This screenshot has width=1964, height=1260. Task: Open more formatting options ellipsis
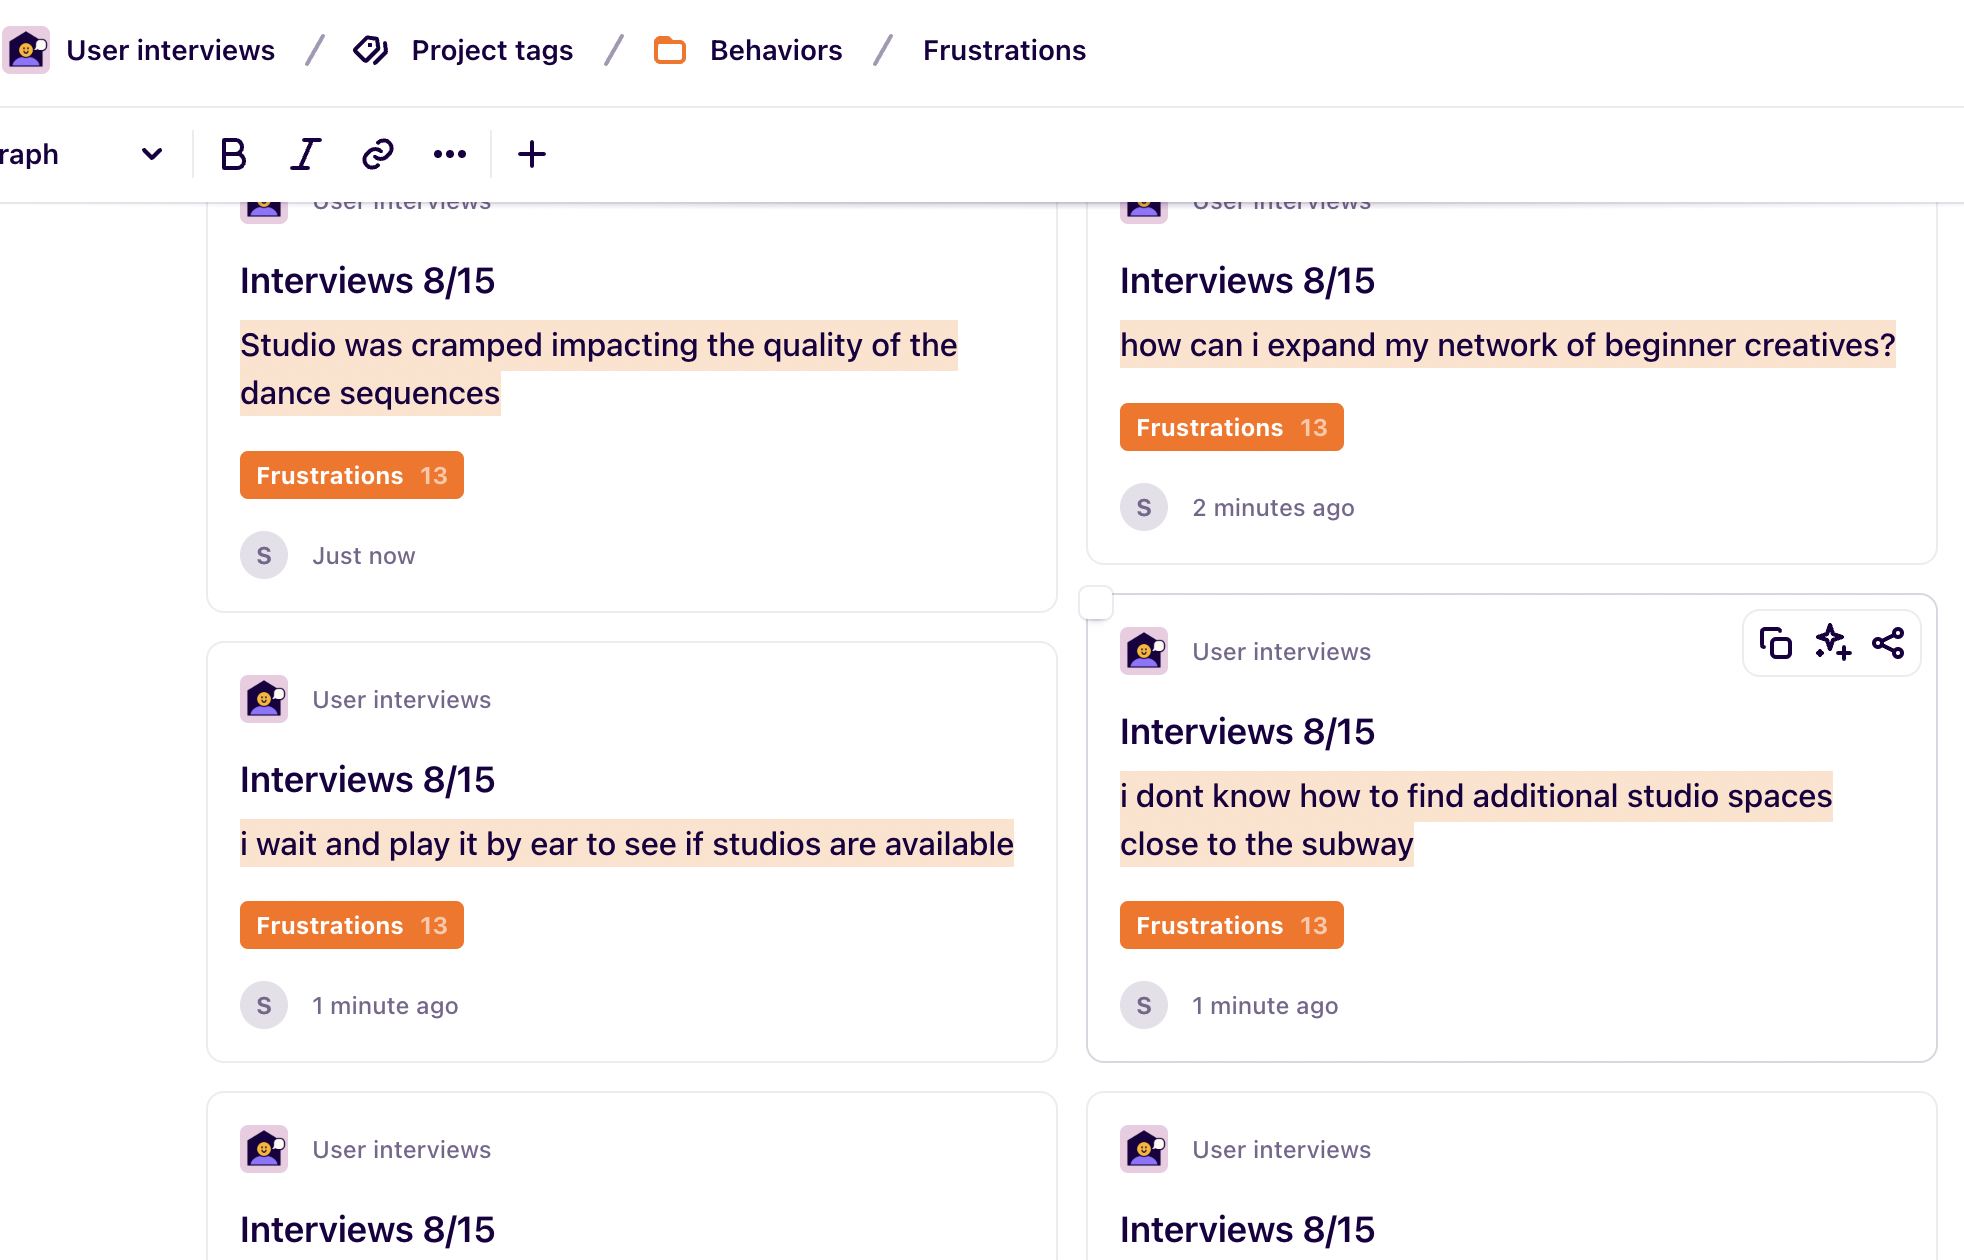(450, 154)
